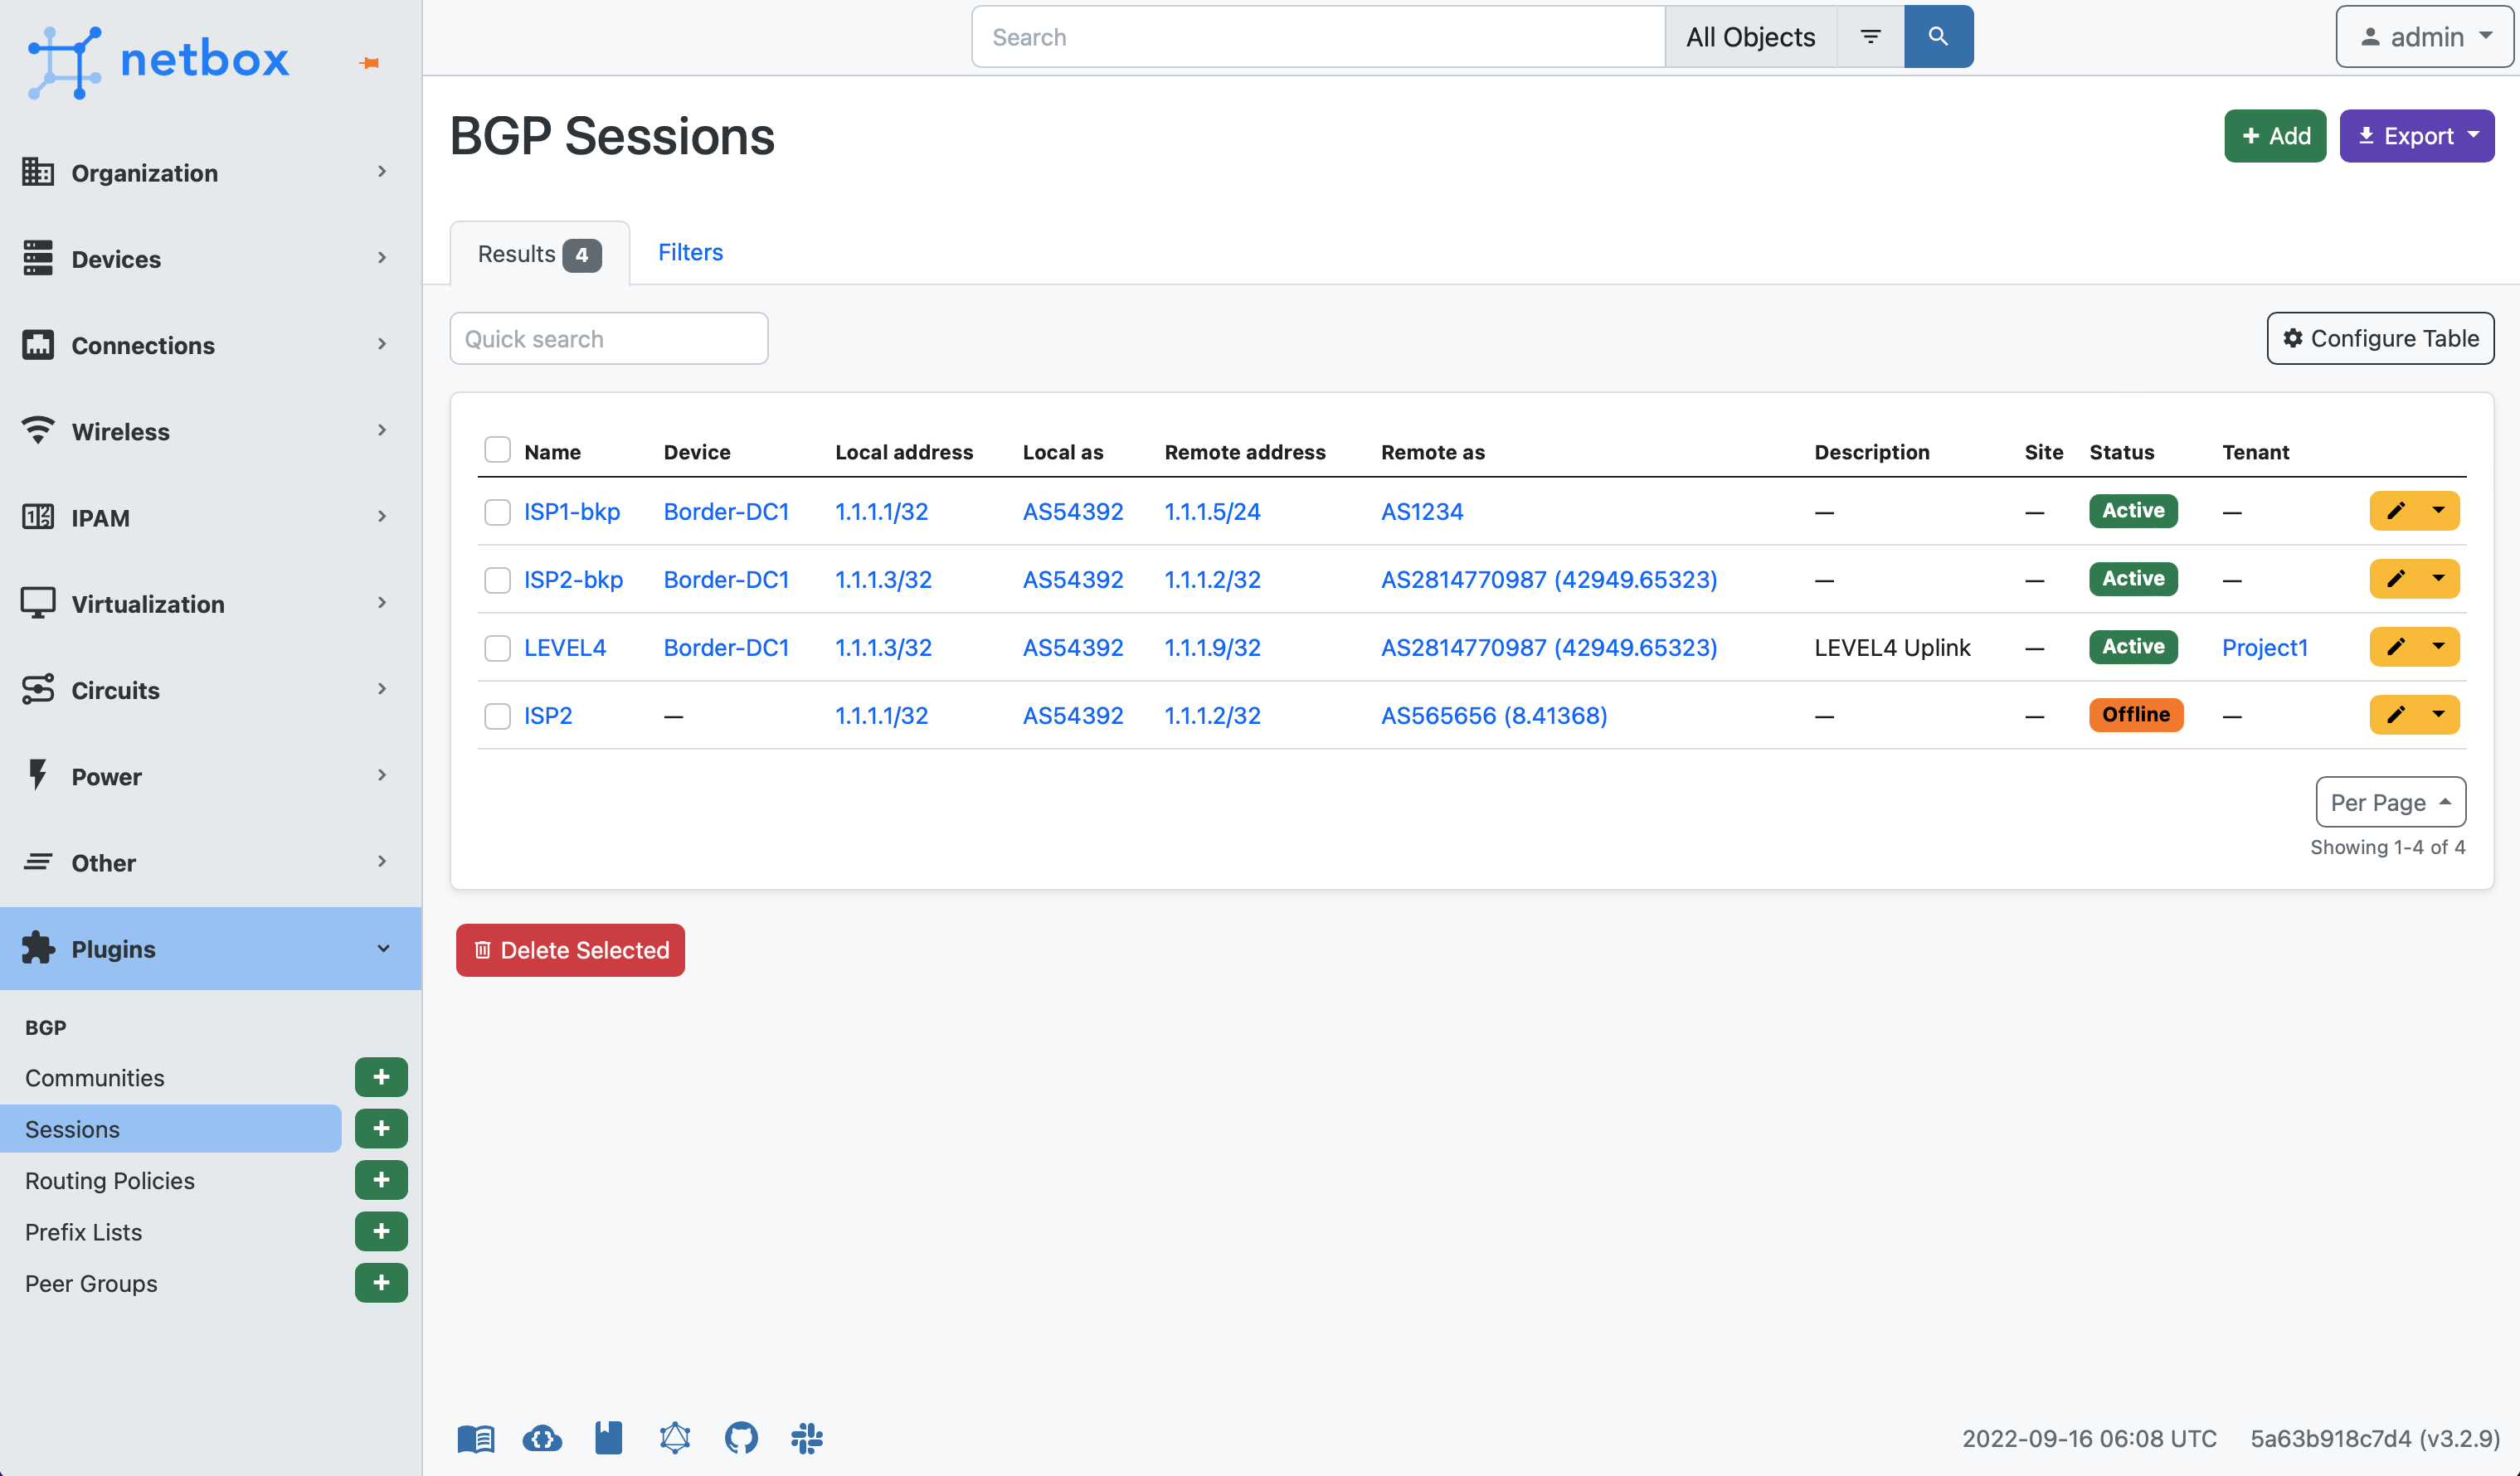Expand the Per Page dropdown

click(2389, 802)
